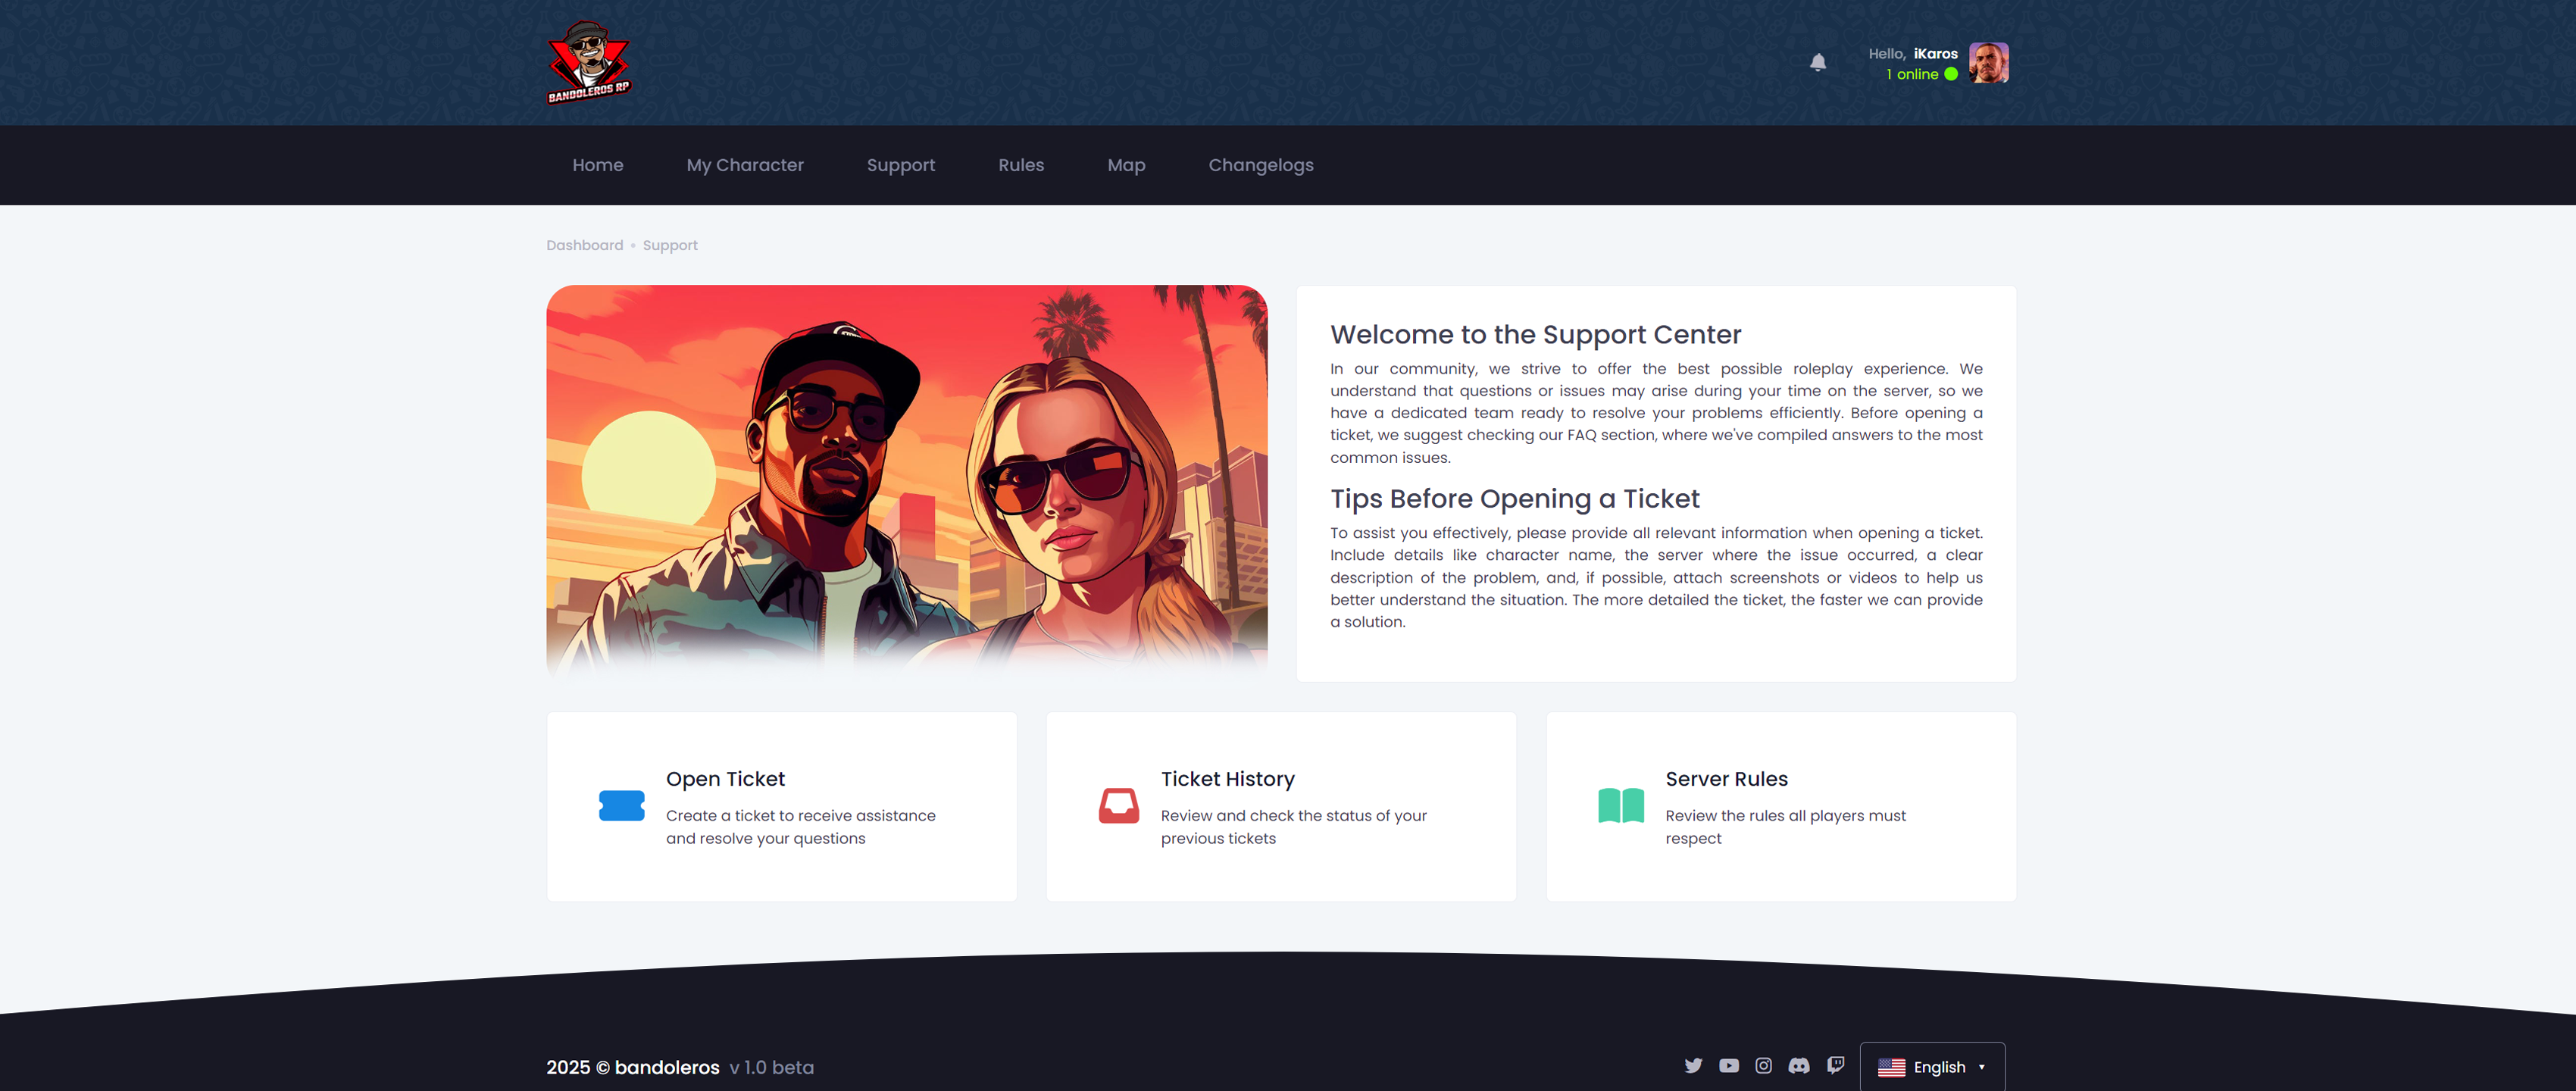Click the Support breadcrumb
Viewport: 2576px width, 1091px height.
[670, 245]
